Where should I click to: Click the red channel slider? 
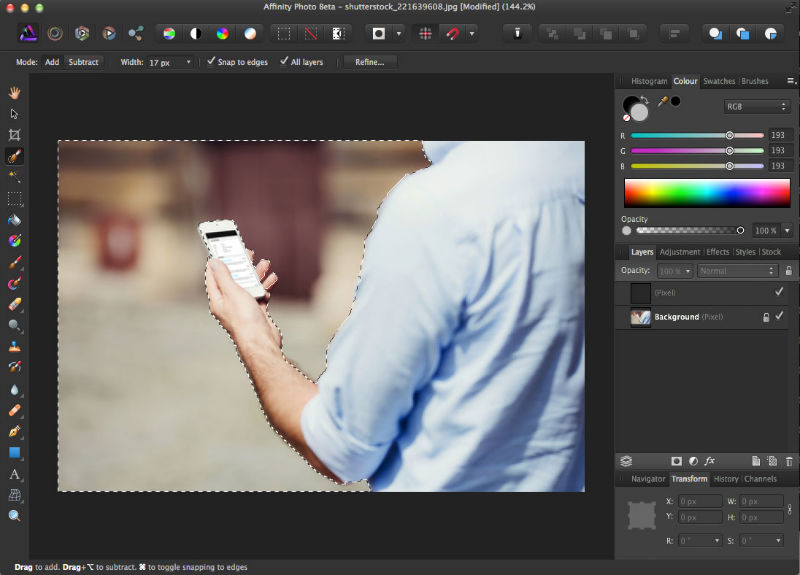pyautogui.click(x=696, y=135)
